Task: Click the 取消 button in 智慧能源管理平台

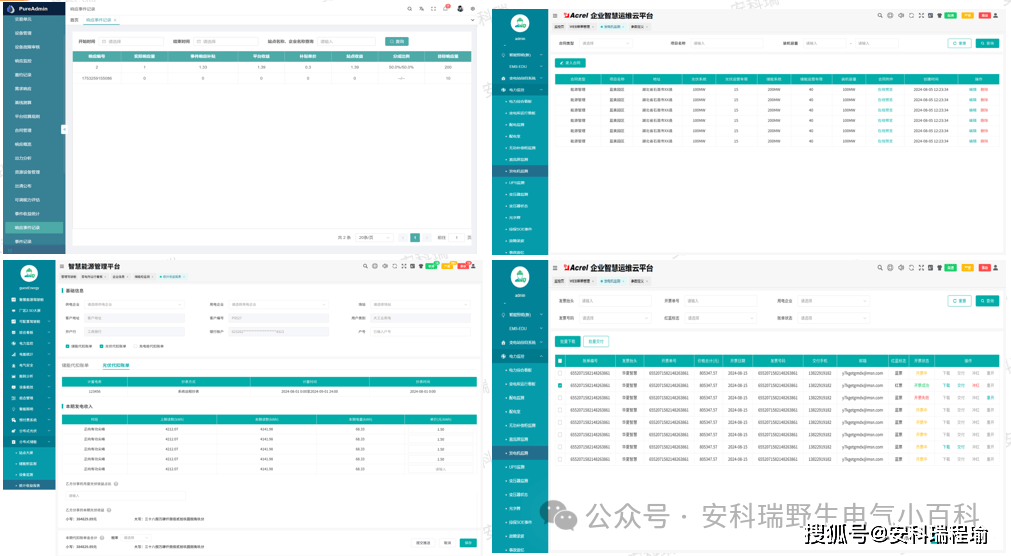Action: coord(447,543)
